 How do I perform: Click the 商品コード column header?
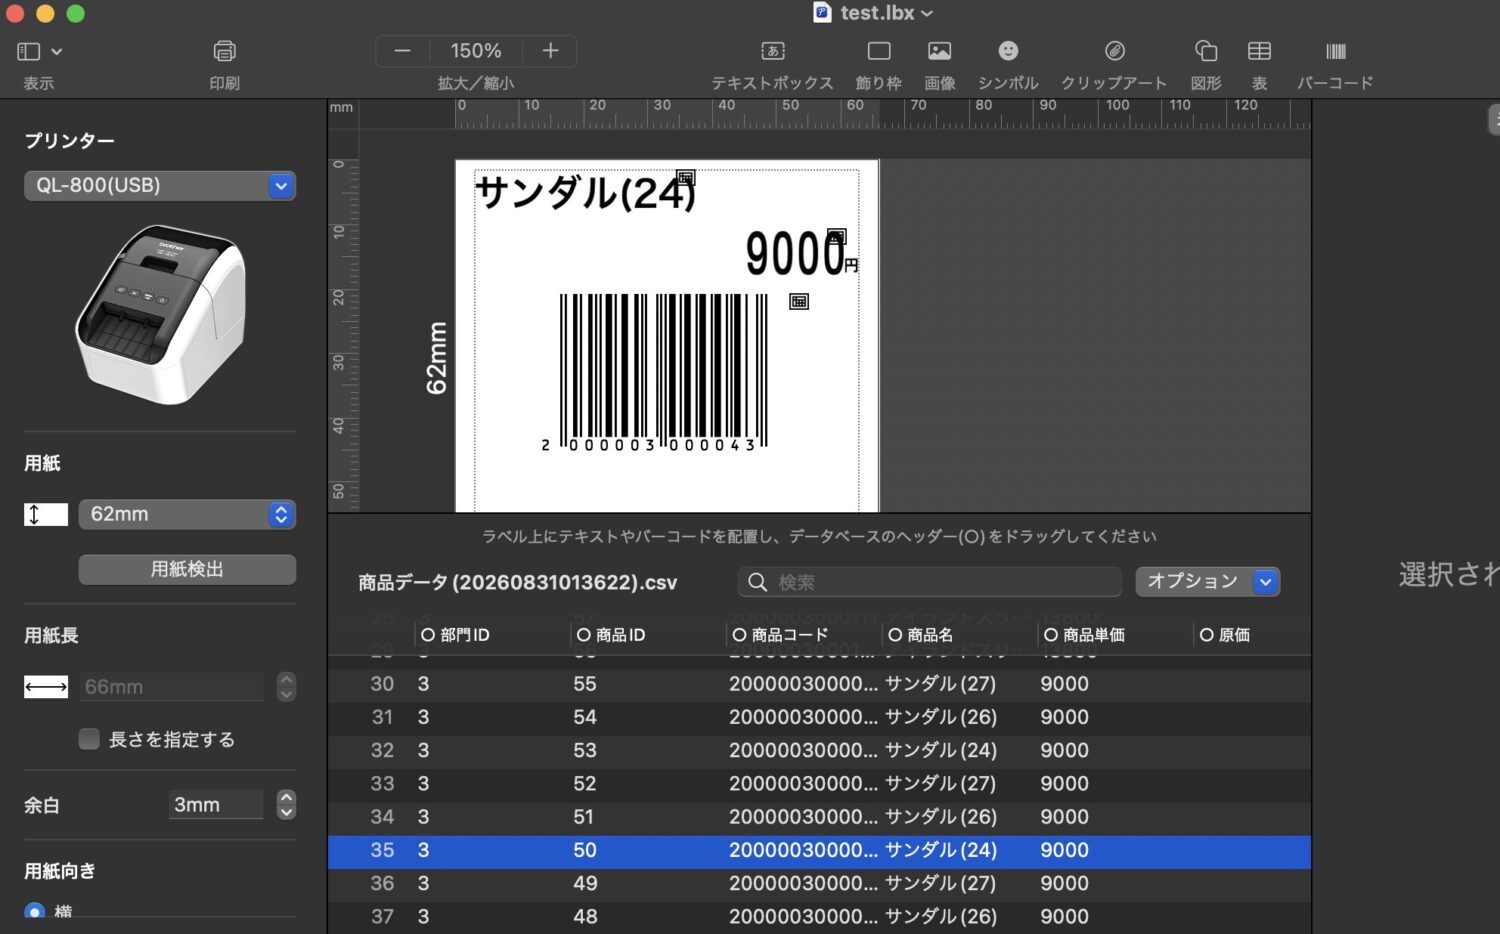pyautogui.click(x=780, y=635)
